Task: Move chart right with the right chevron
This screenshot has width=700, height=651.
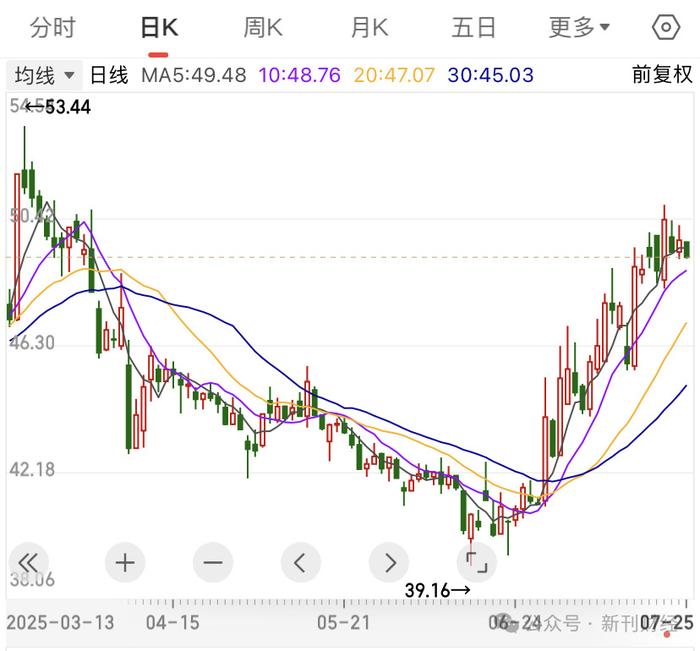Action: click(x=389, y=563)
